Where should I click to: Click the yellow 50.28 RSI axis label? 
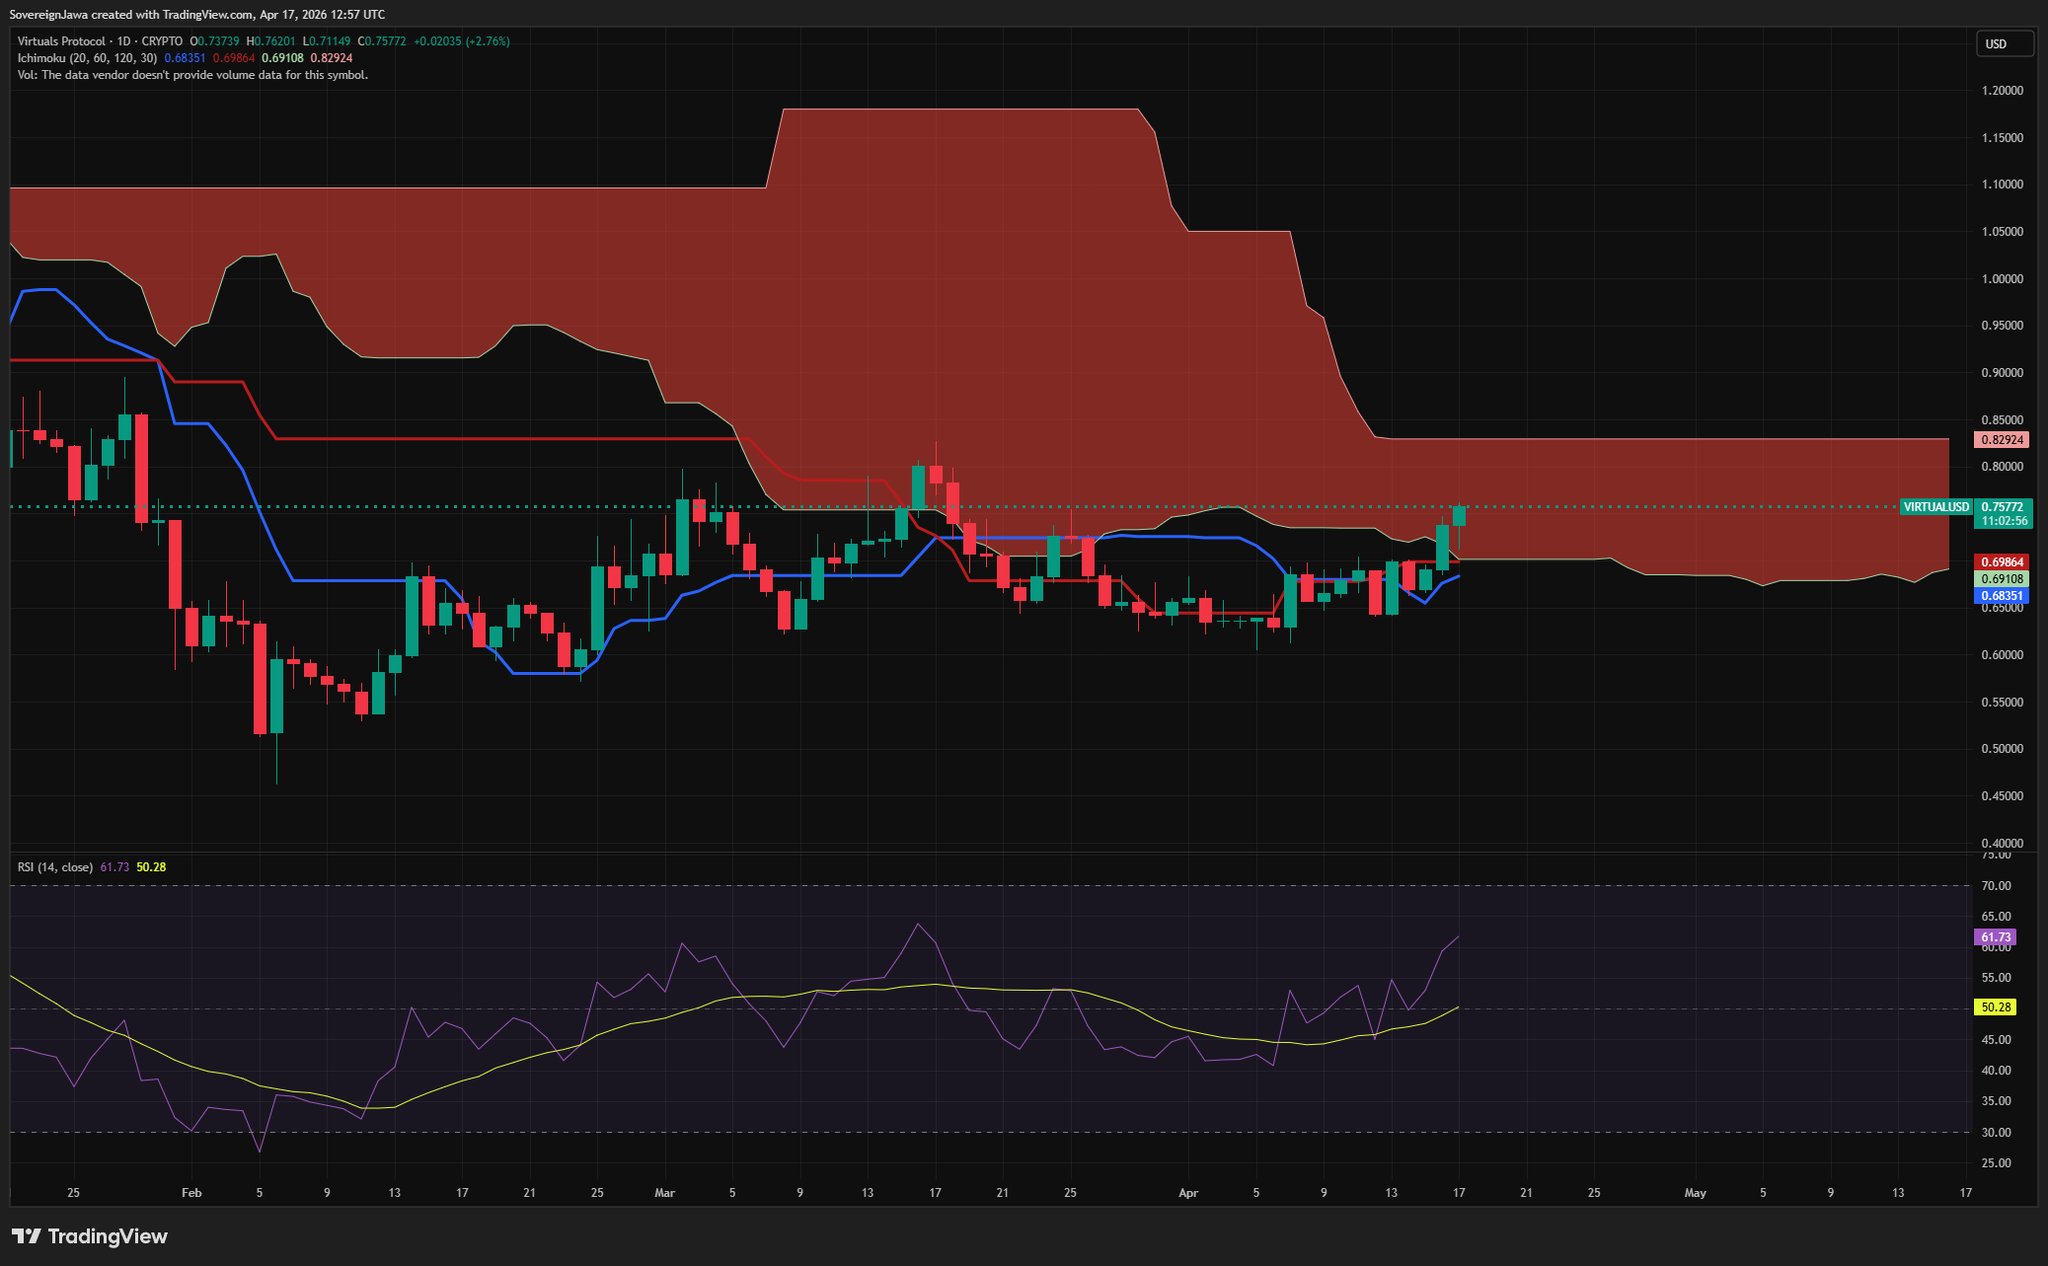pos(1994,1007)
